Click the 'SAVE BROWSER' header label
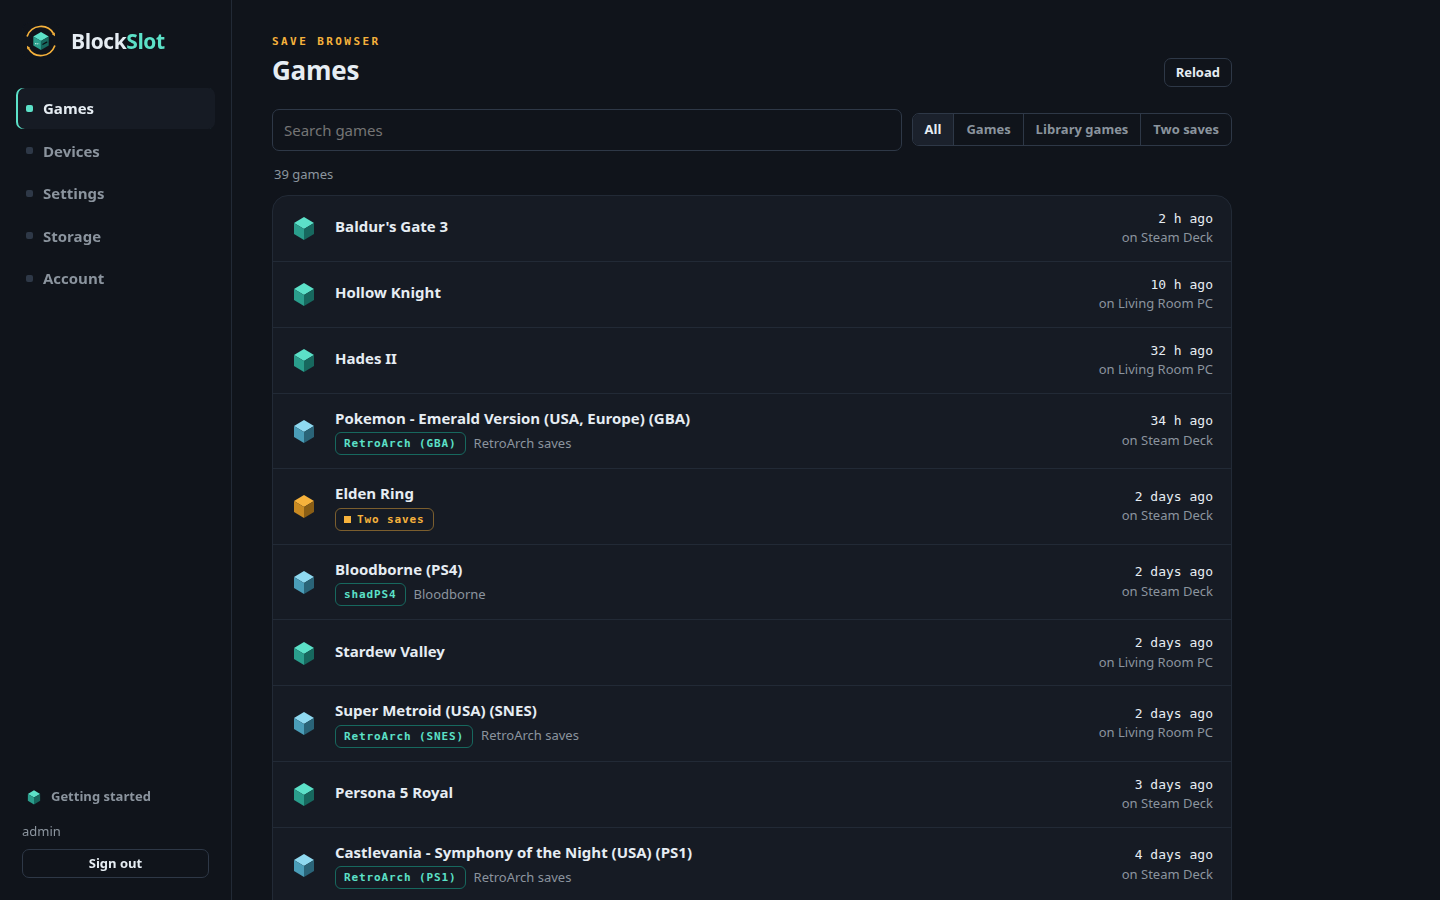This screenshot has width=1440, height=900. pos(326,42)
